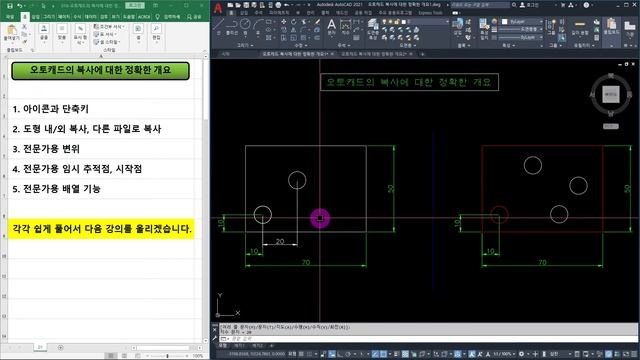Add a new sheet with the plus button
640x360 pixels.
[60, 348]
